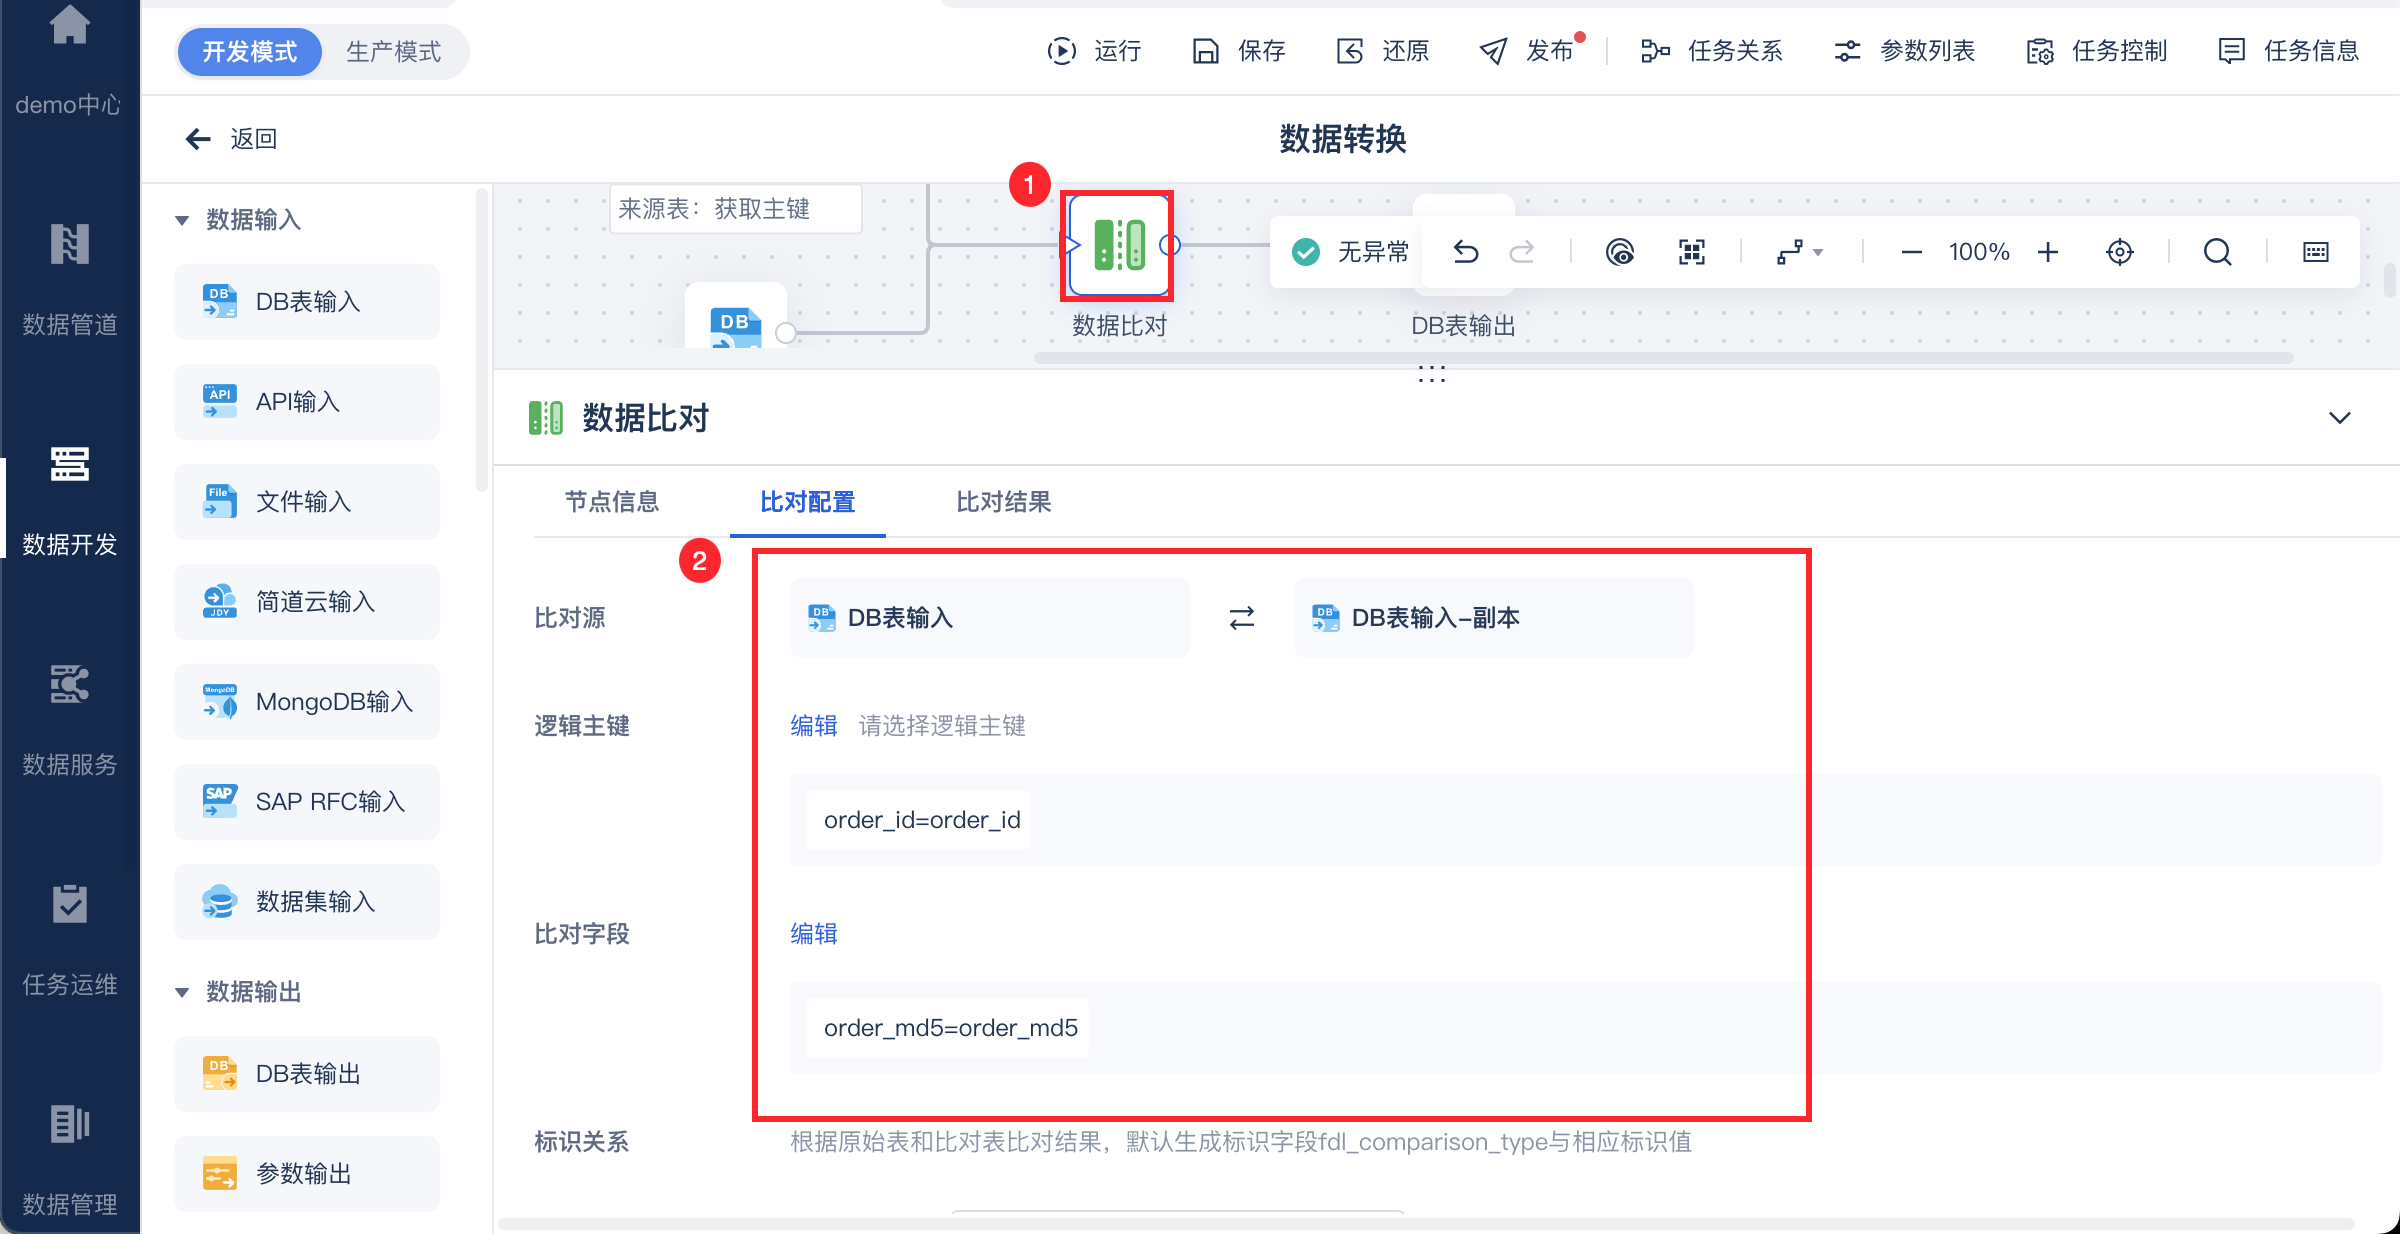Screen dimensions: 2400x1234
Task: Click 编辑 link next to 逻辑主键
Action: (813, 726)
